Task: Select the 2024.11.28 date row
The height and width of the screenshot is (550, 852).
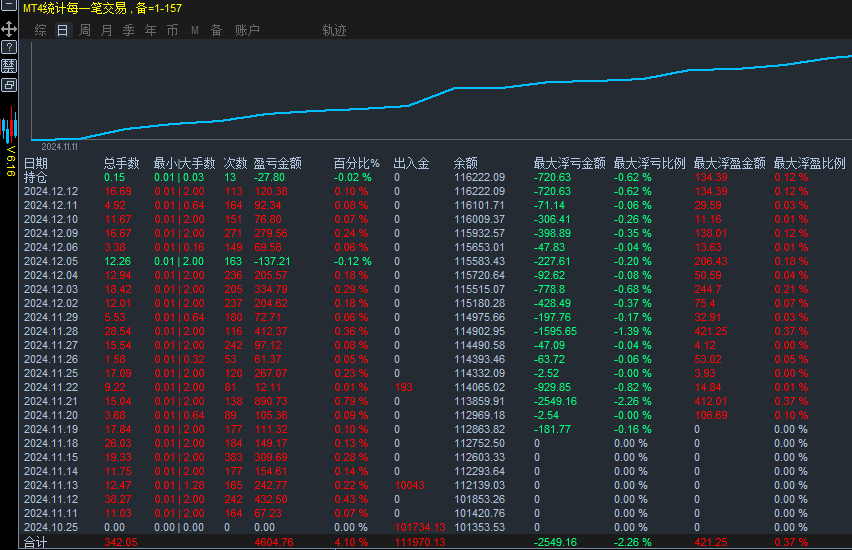Action: point(51,332)
